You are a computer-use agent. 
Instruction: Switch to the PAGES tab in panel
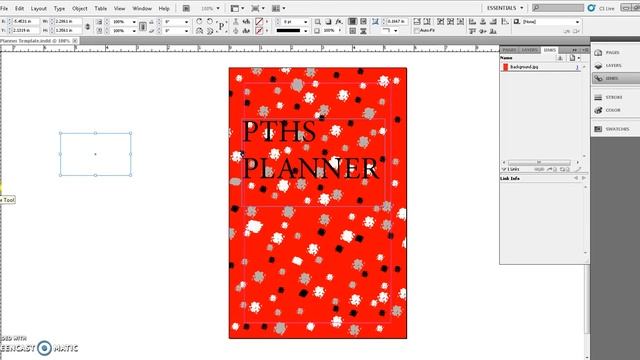click(x=509, y=50)
